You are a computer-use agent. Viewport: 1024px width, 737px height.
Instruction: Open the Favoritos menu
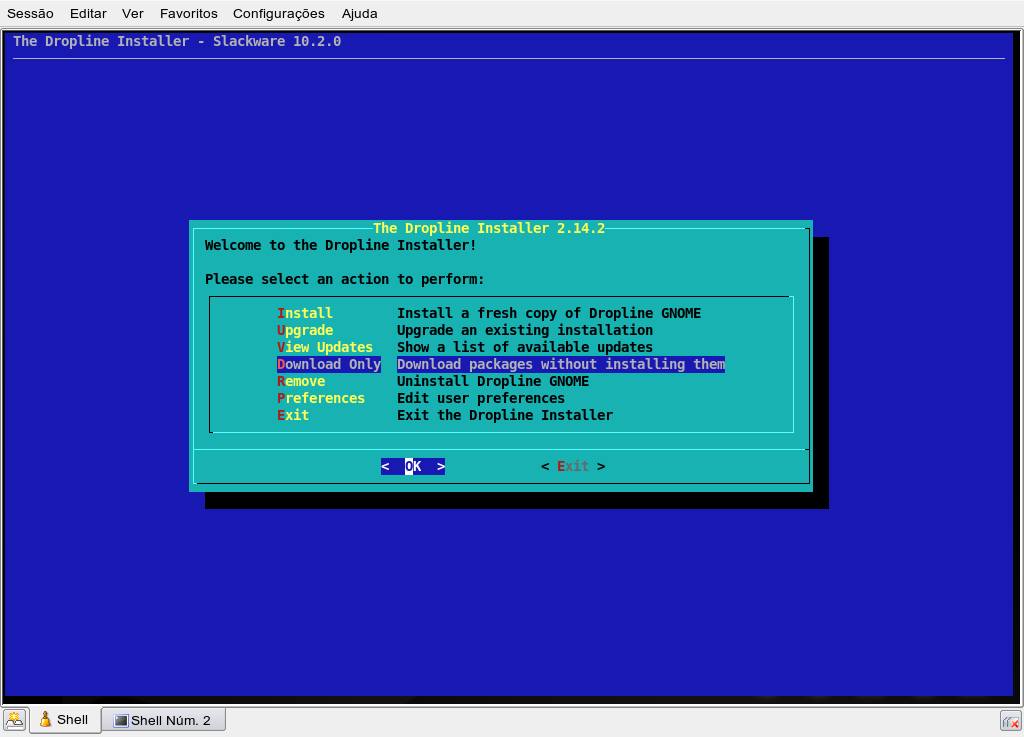[x=189, y=13]
